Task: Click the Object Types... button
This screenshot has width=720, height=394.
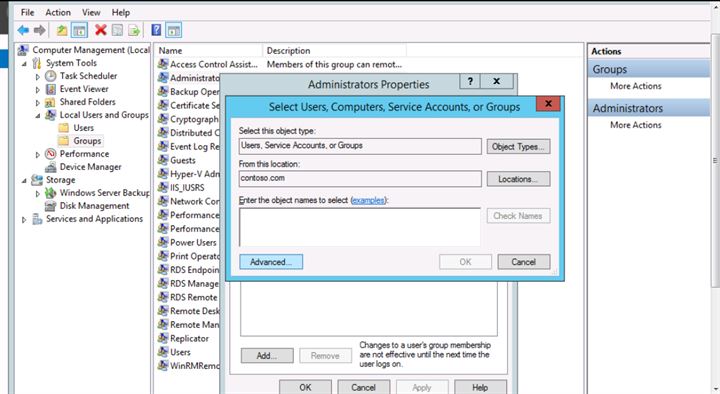Action: click(x=518, y=146)
